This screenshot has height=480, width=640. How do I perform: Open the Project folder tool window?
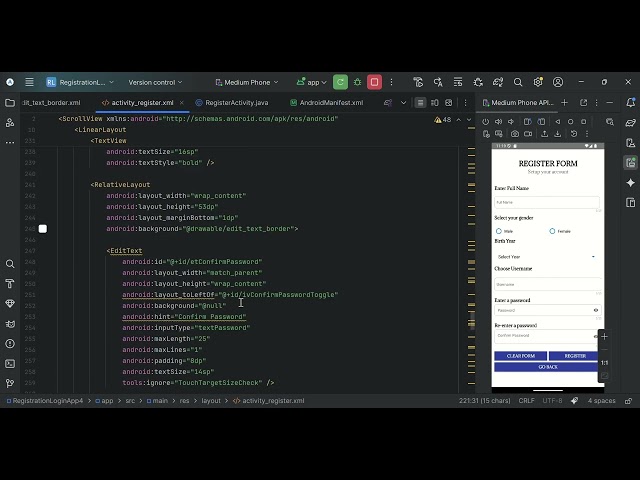tap(10, 102)
